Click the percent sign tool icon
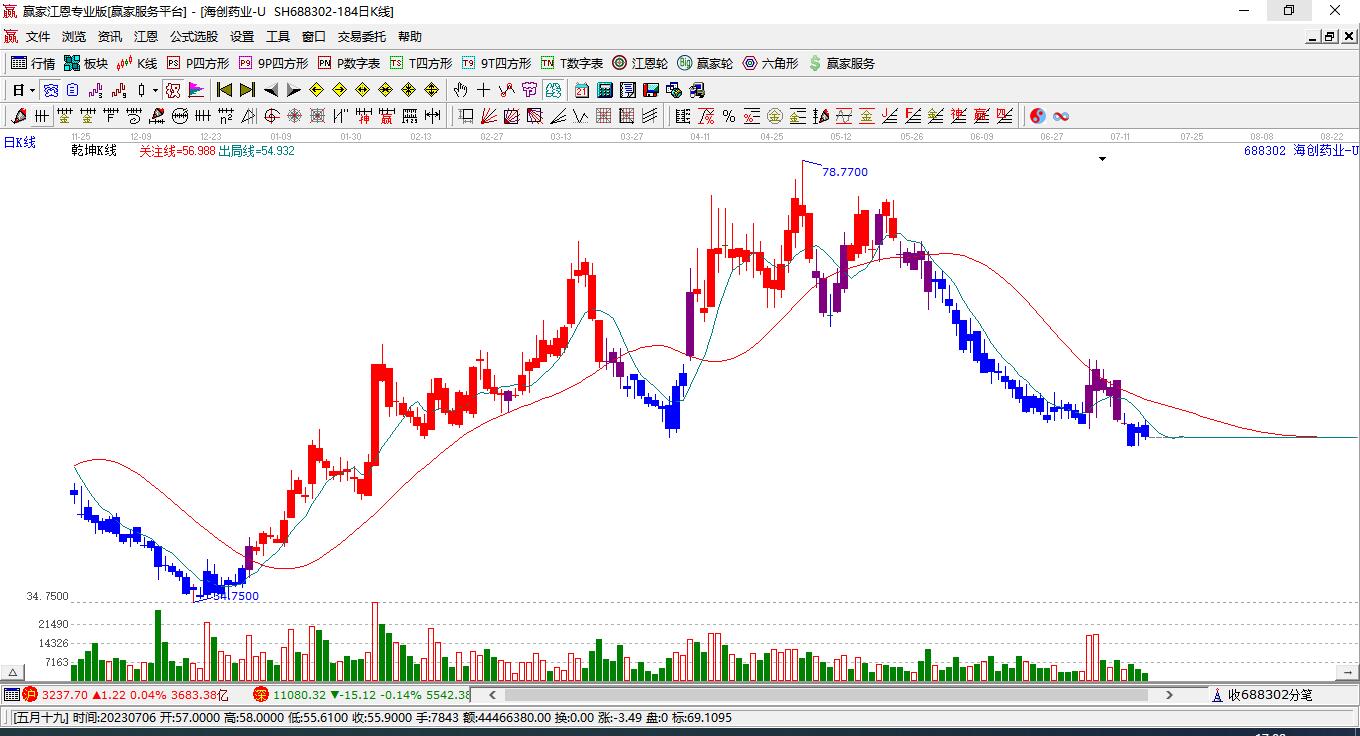 (x=729, y=116)
